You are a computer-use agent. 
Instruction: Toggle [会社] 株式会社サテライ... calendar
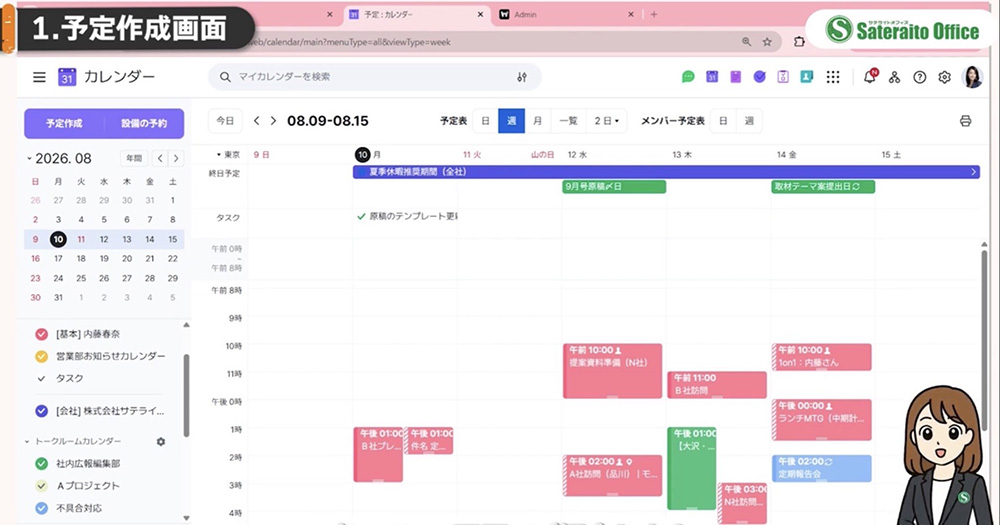tap(41, 411)
